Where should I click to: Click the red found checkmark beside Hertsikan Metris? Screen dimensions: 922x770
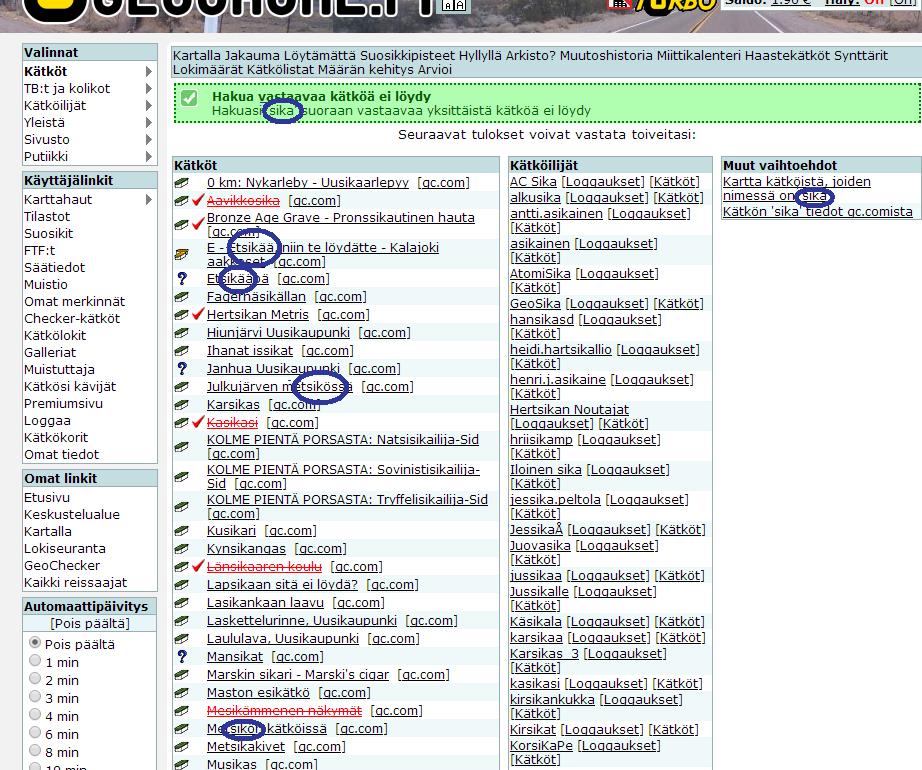pos(198,315)
